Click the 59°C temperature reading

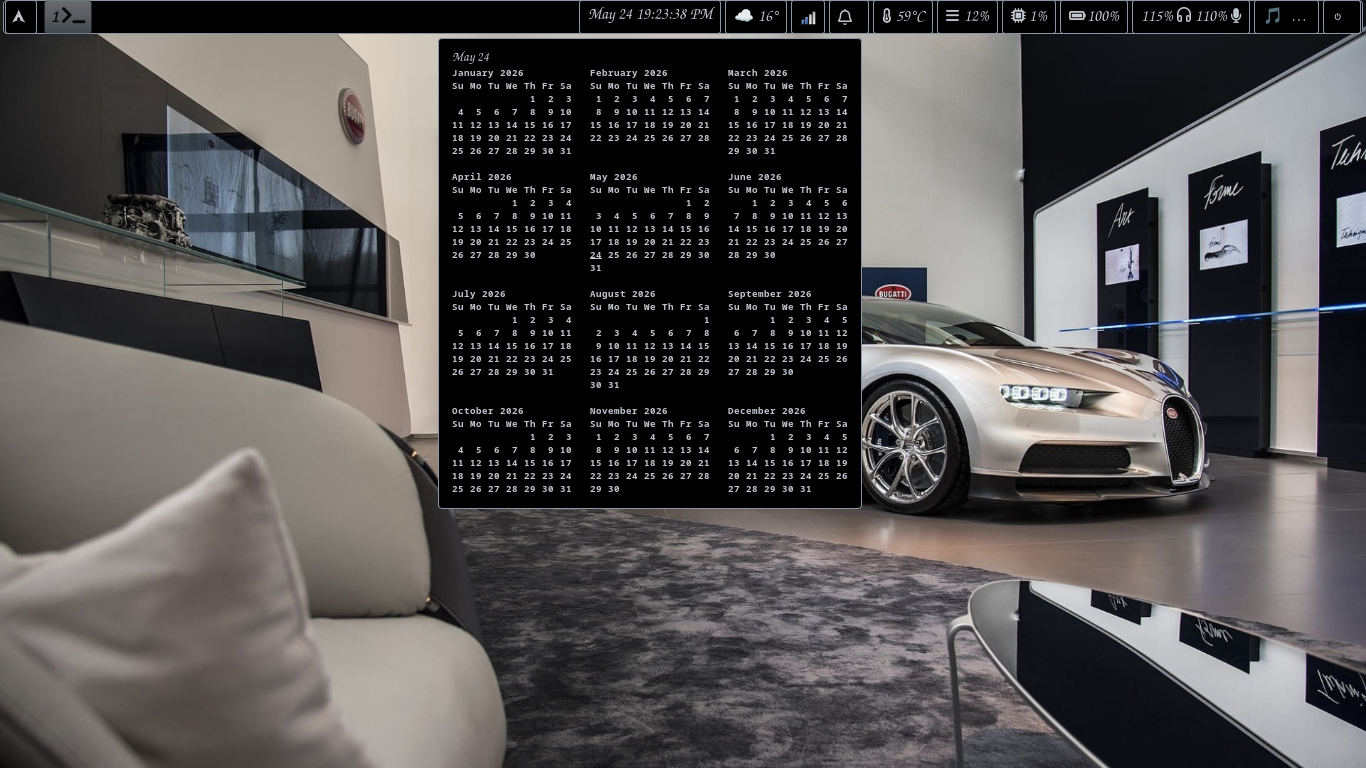click(x=911, y=17)
